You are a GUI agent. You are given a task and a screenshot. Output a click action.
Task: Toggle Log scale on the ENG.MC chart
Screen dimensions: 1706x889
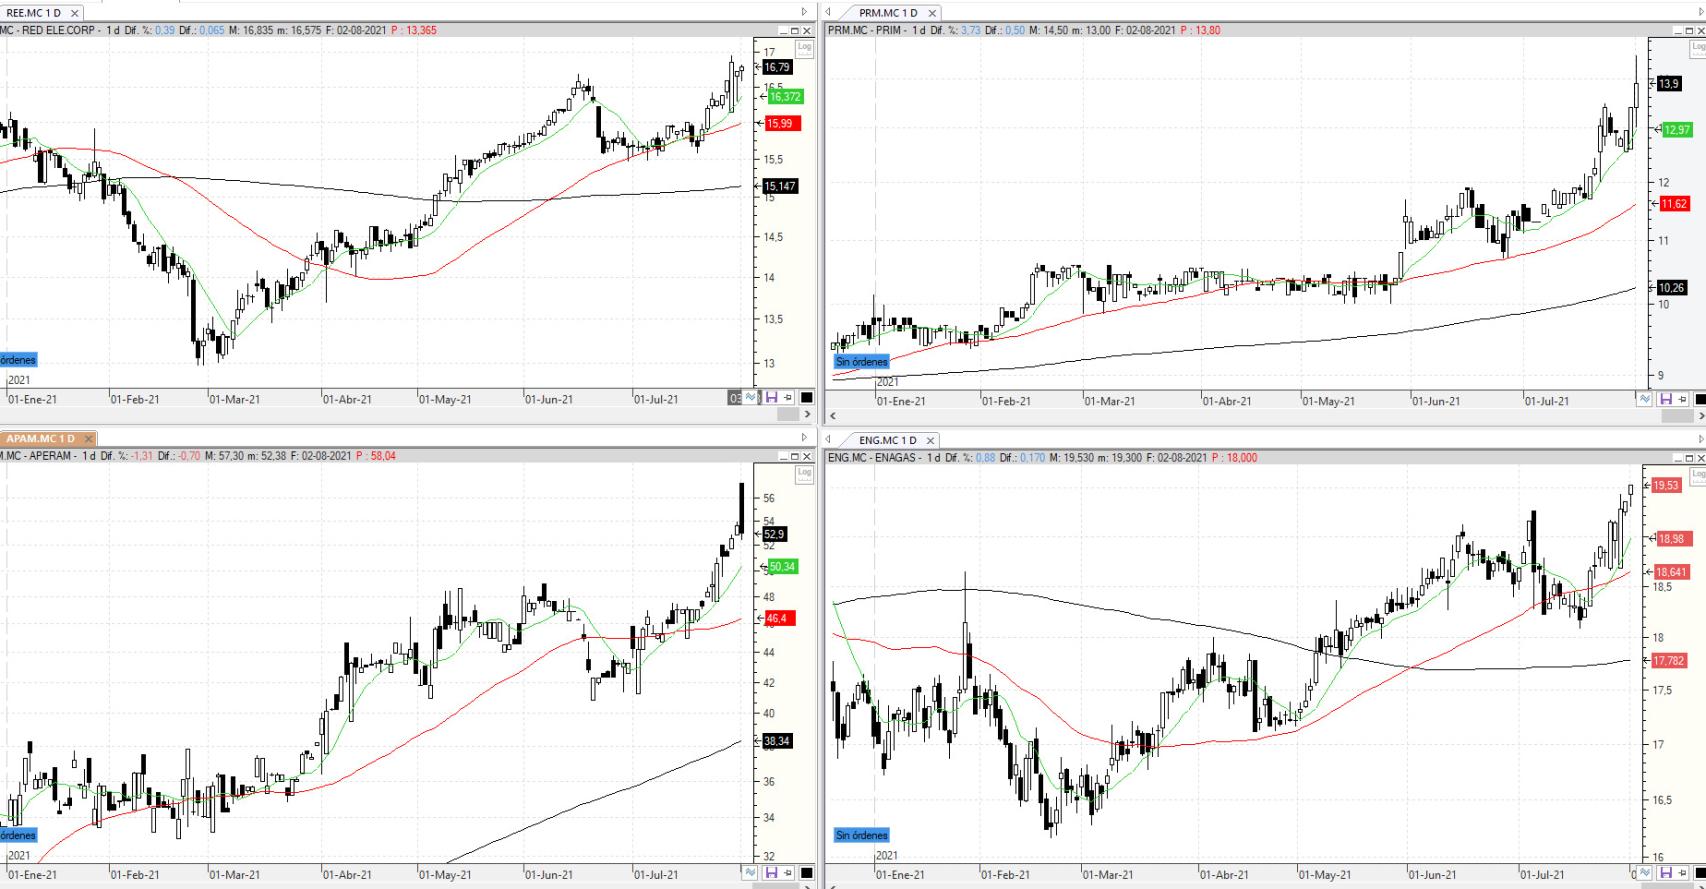click(1698, 473)
